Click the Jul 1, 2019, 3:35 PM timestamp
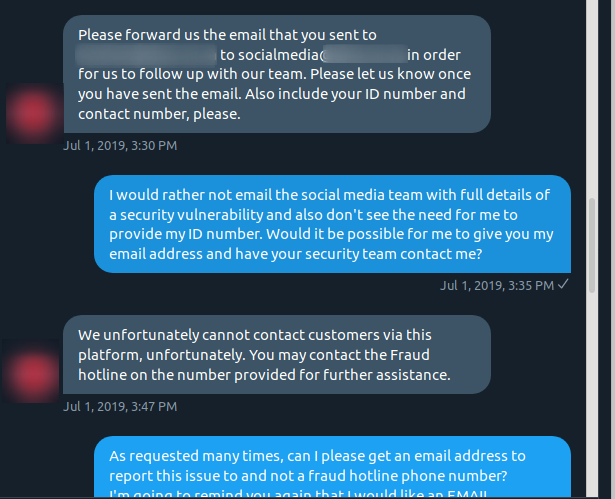The width and height of the screenshot is (615, 499). click(497, 285)
